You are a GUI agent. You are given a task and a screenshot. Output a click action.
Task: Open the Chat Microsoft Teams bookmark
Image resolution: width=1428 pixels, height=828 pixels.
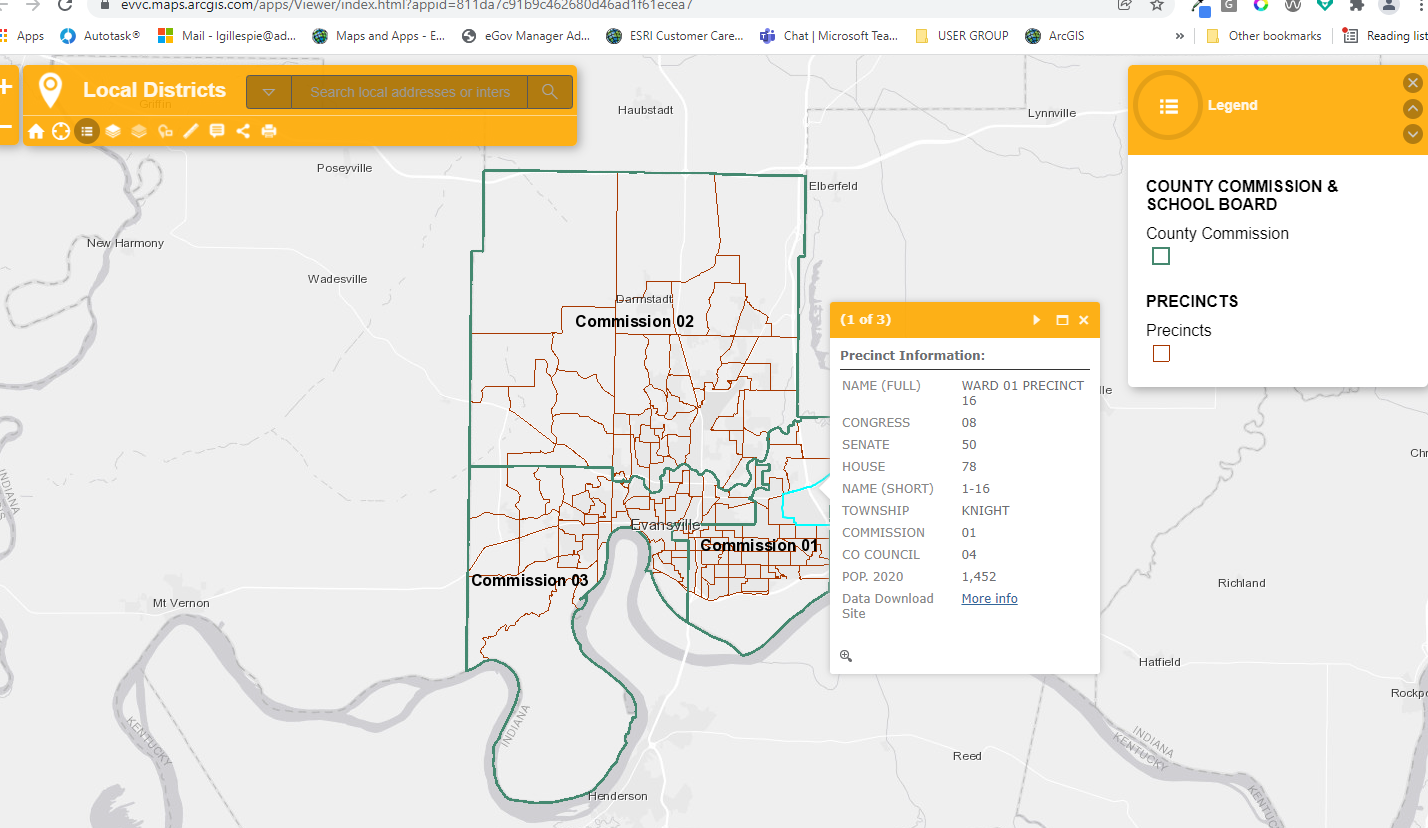click(x=829, y=36)
